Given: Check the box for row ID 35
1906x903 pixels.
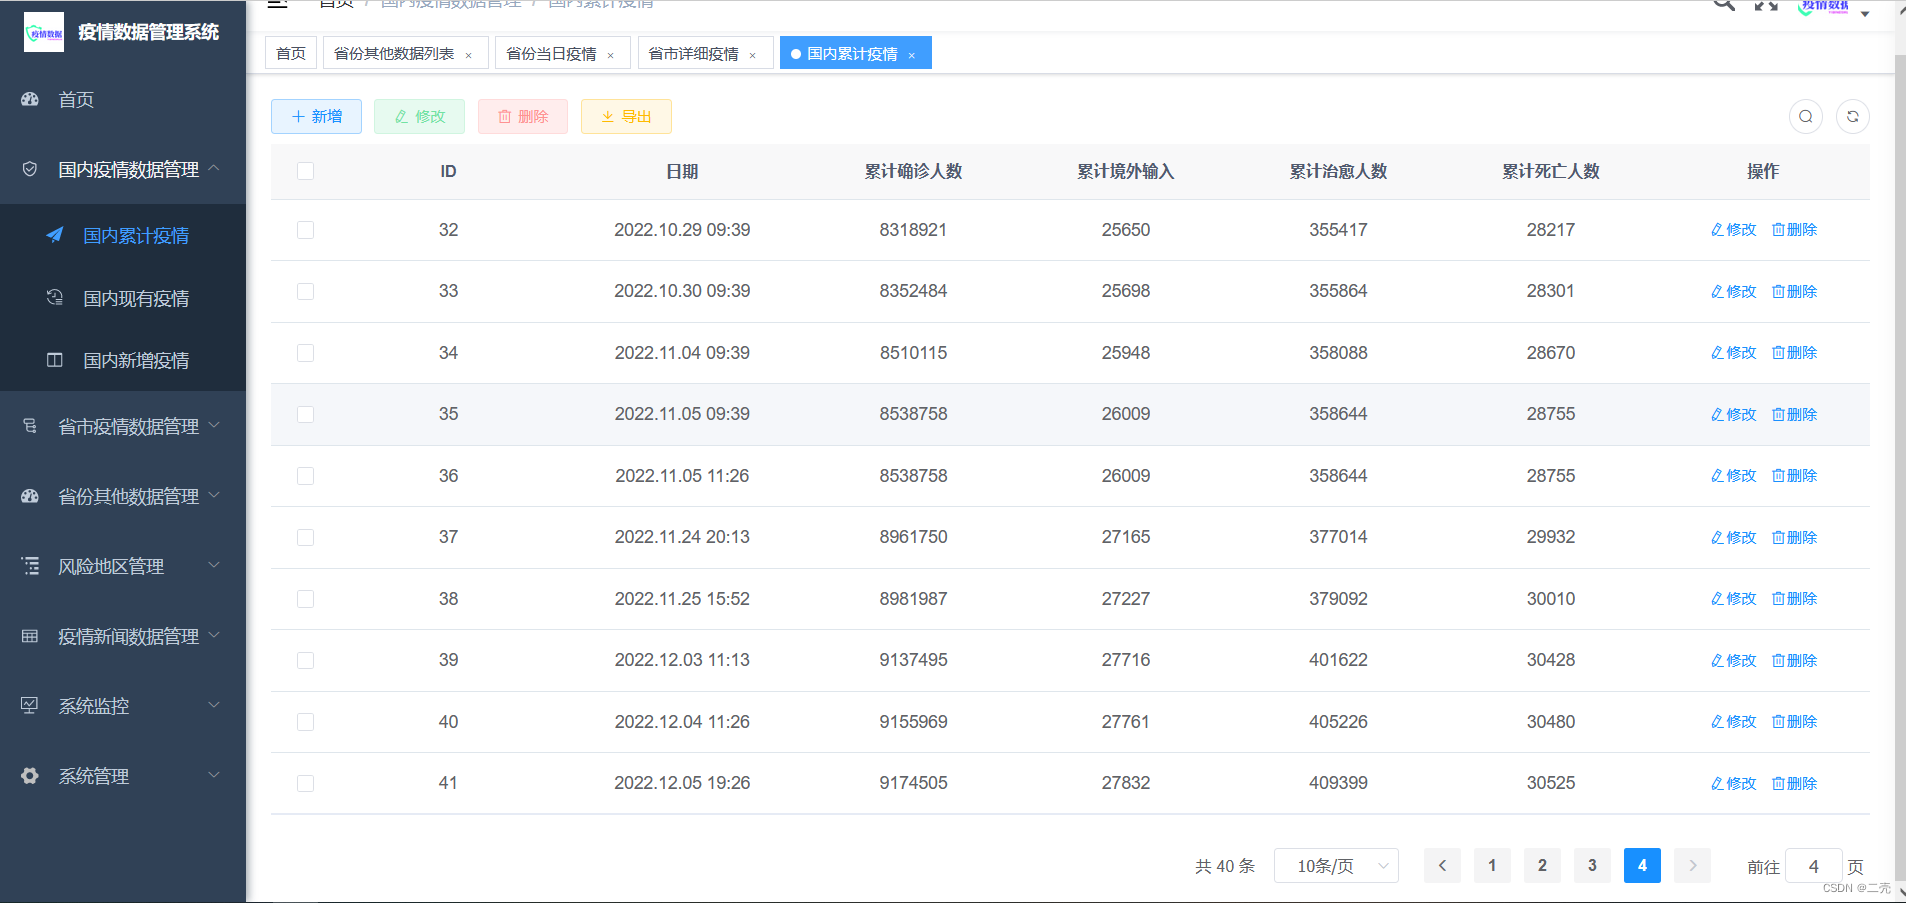Looking at the screenshot, I should pyautogui.click(x=306, y=414).
